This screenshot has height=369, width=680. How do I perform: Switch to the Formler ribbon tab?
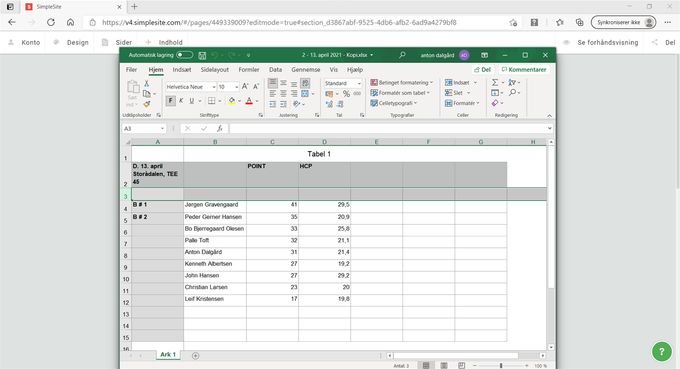(x=248, y=69)
